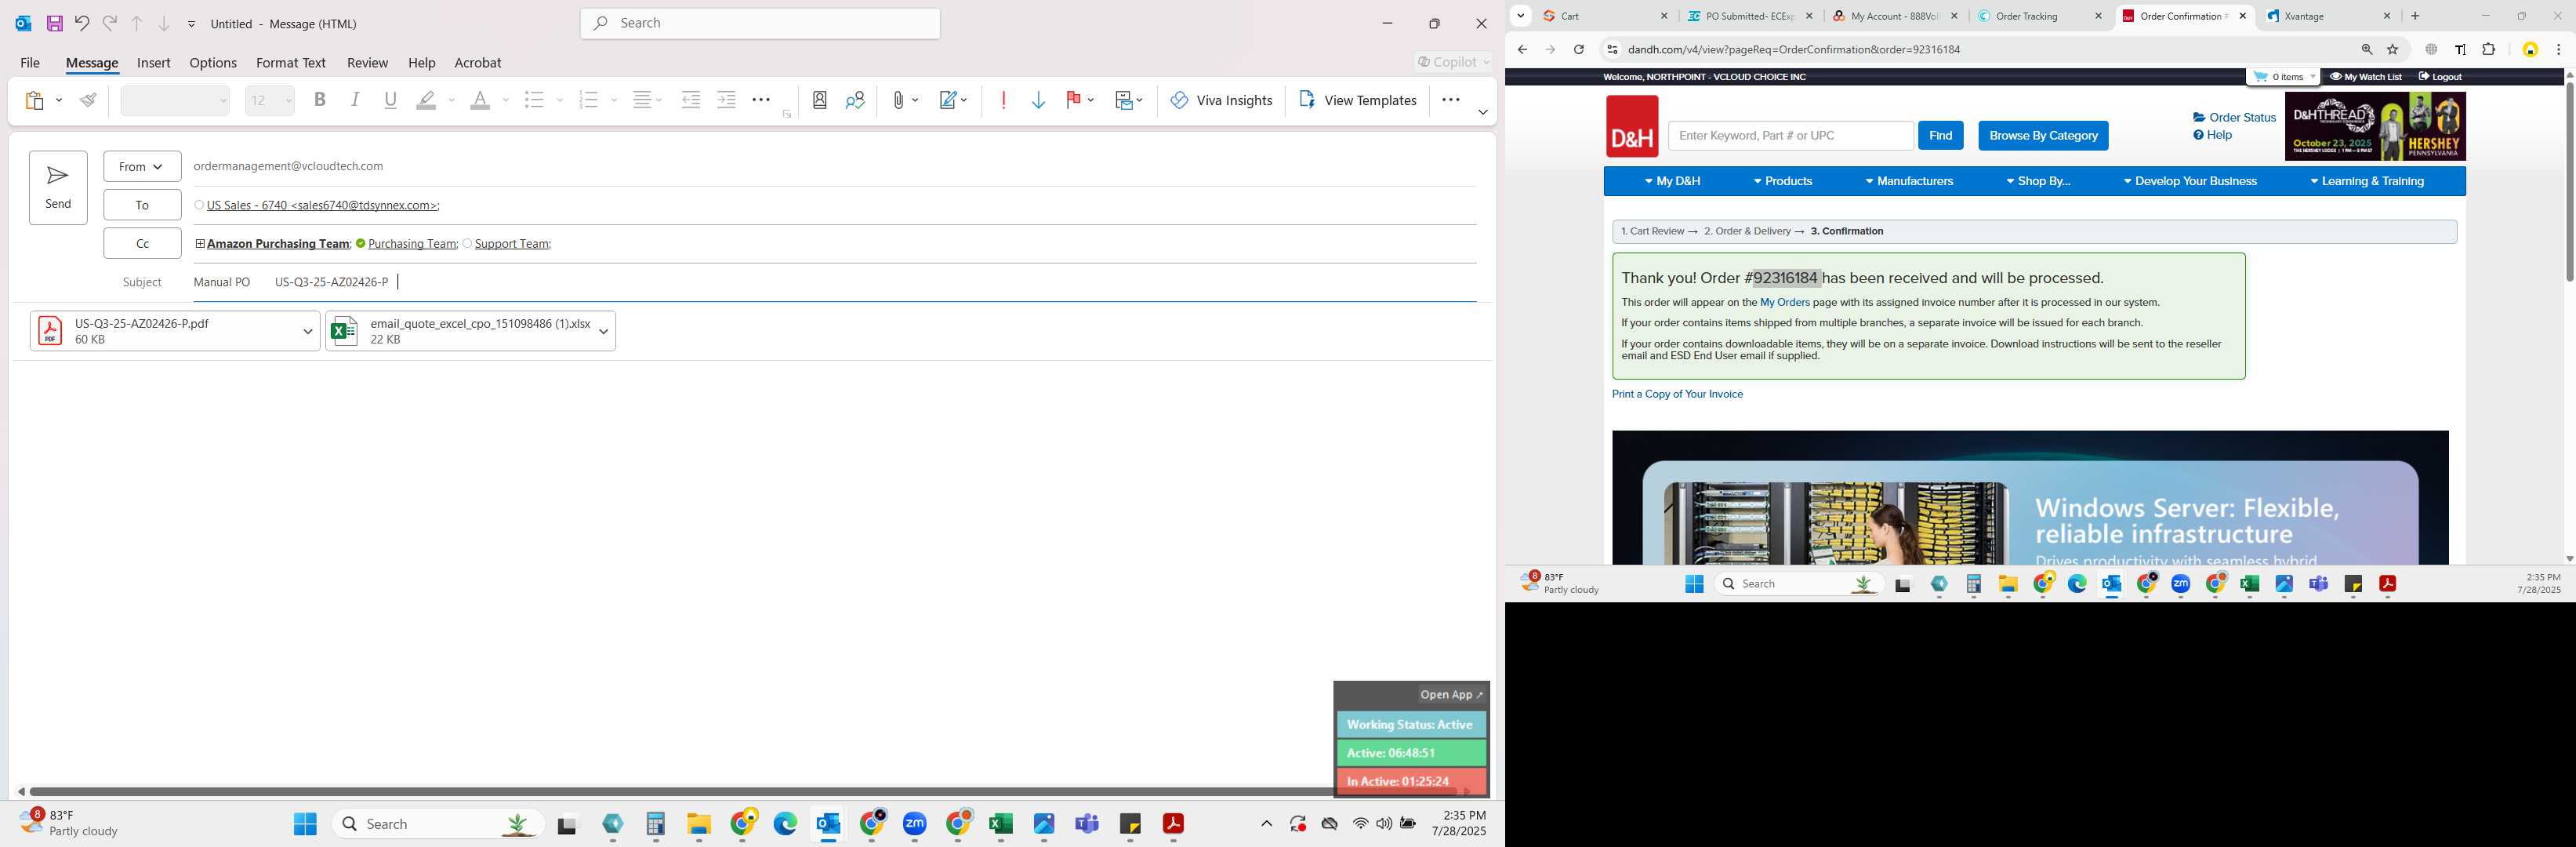Send the email message
This screenshot has height=847, width=2576.
(x=58, y=187)
